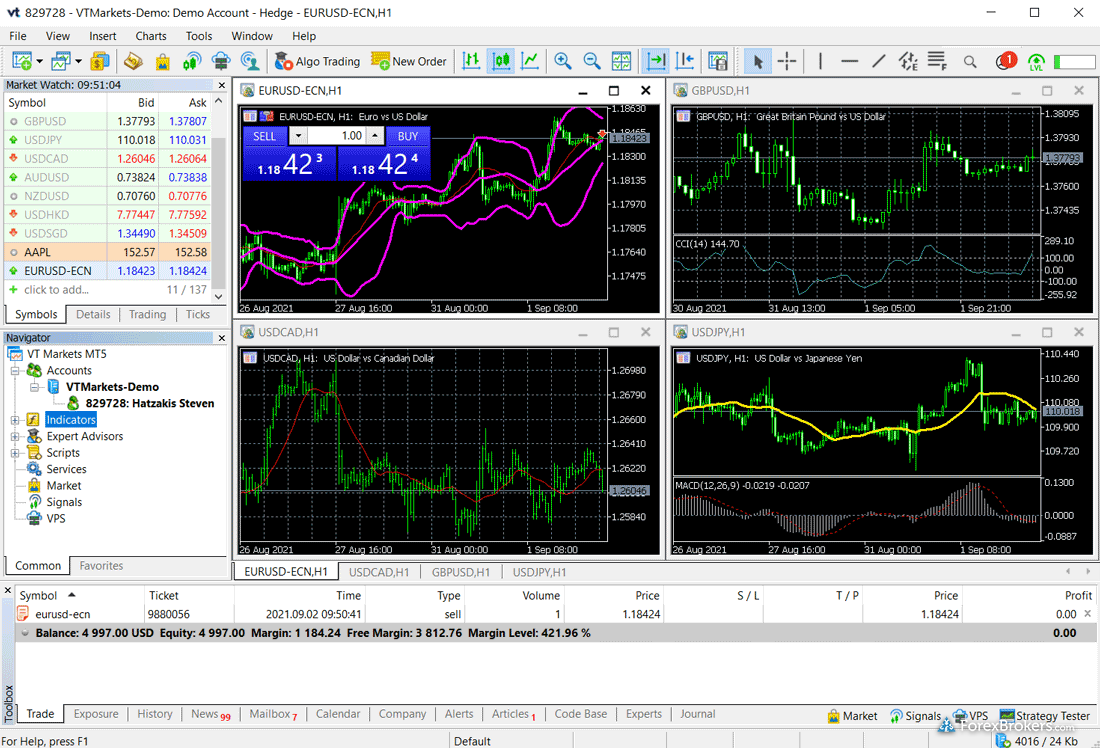The width and height of the screenshot is (1100, 748).
Task: Expand the Indicators tree node
Action: tap(15, 420)
